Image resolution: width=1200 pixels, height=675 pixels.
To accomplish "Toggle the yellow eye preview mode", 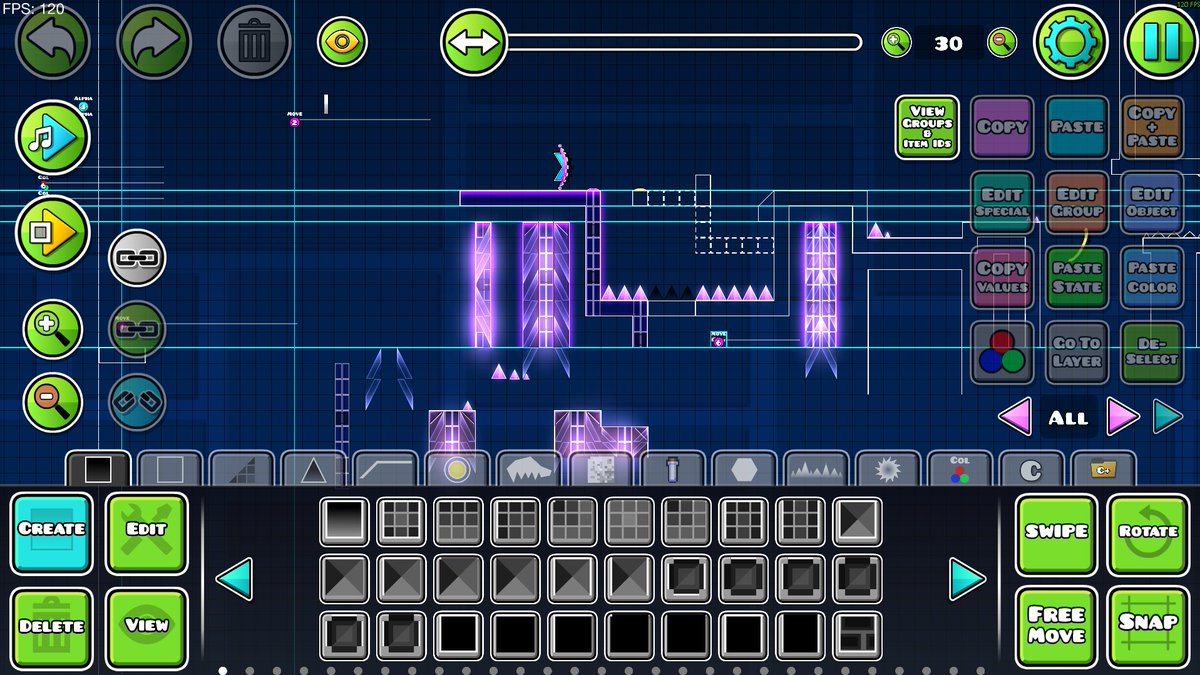I will [342, 42].
